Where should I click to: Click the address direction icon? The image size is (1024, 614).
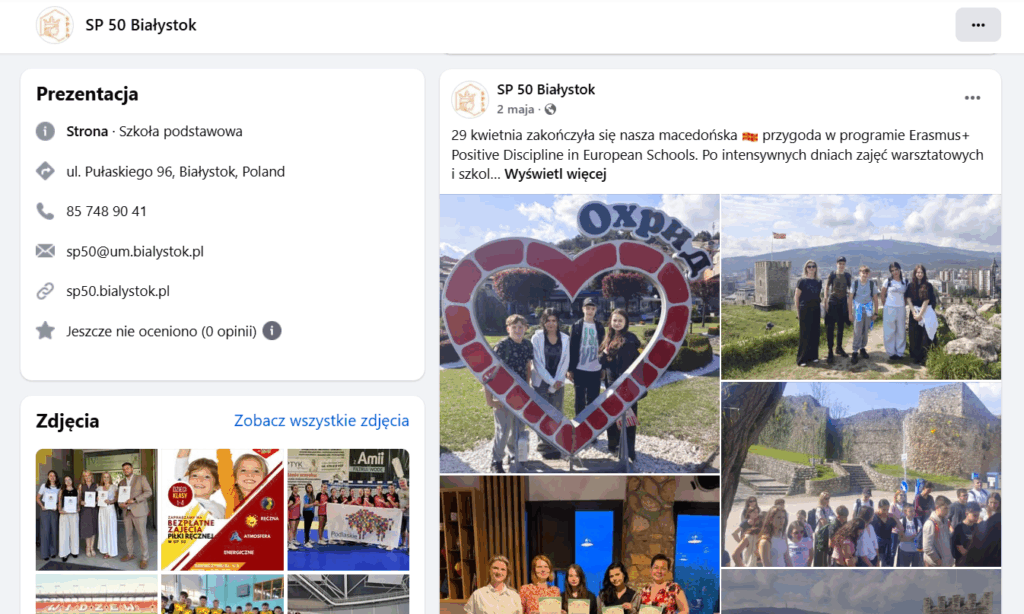tap(45, 171)
